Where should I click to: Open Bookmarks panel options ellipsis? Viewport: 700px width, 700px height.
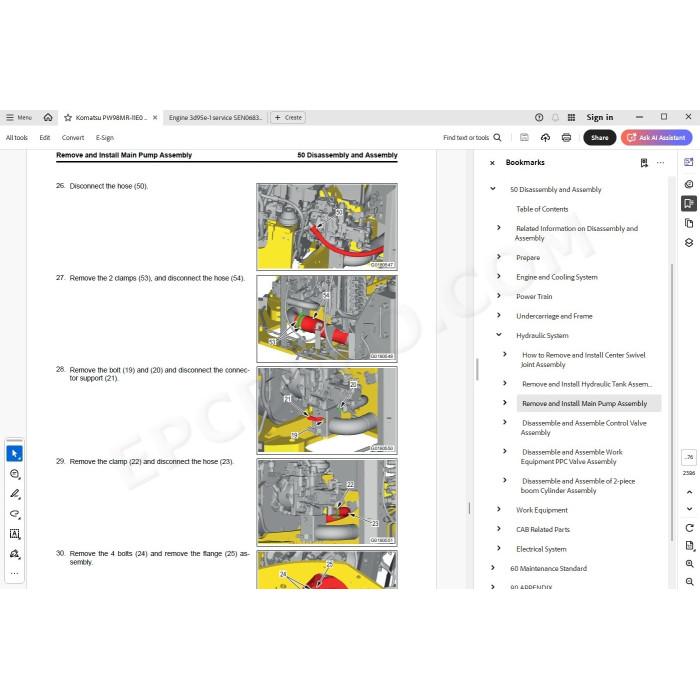[660, 163]
